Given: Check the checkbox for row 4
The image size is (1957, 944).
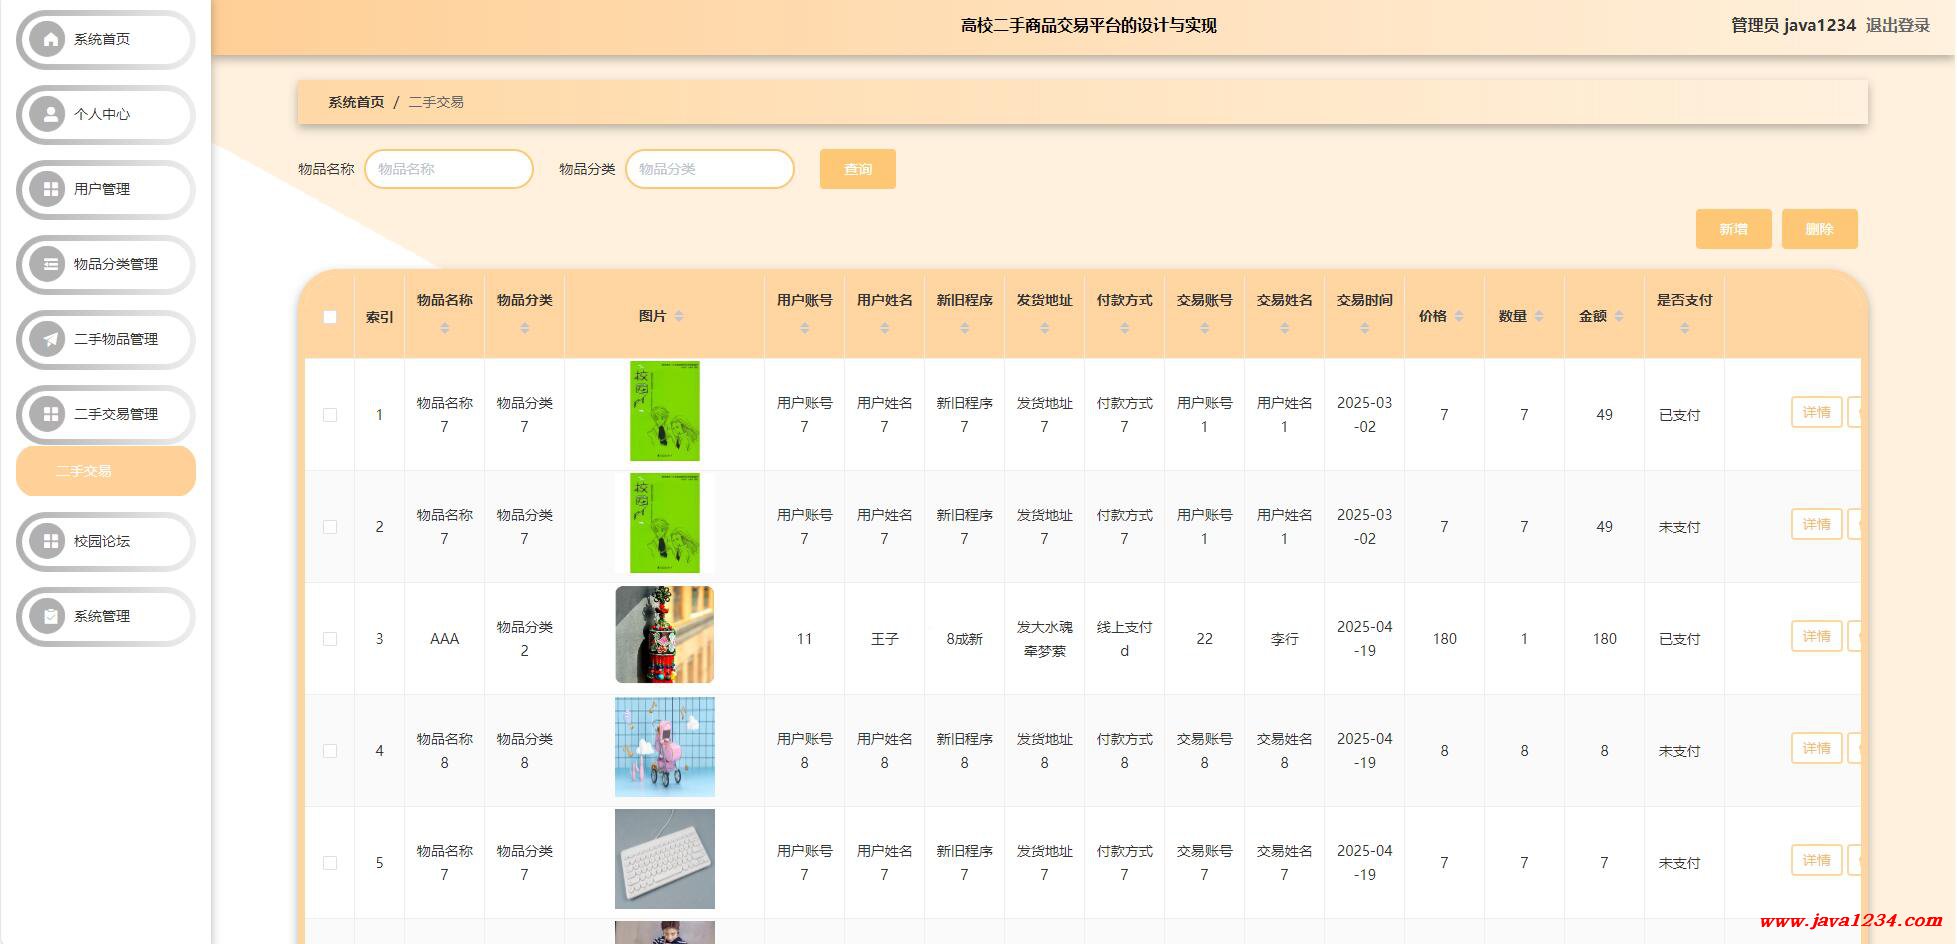Looking at the screenshot, I should [330, 751].
